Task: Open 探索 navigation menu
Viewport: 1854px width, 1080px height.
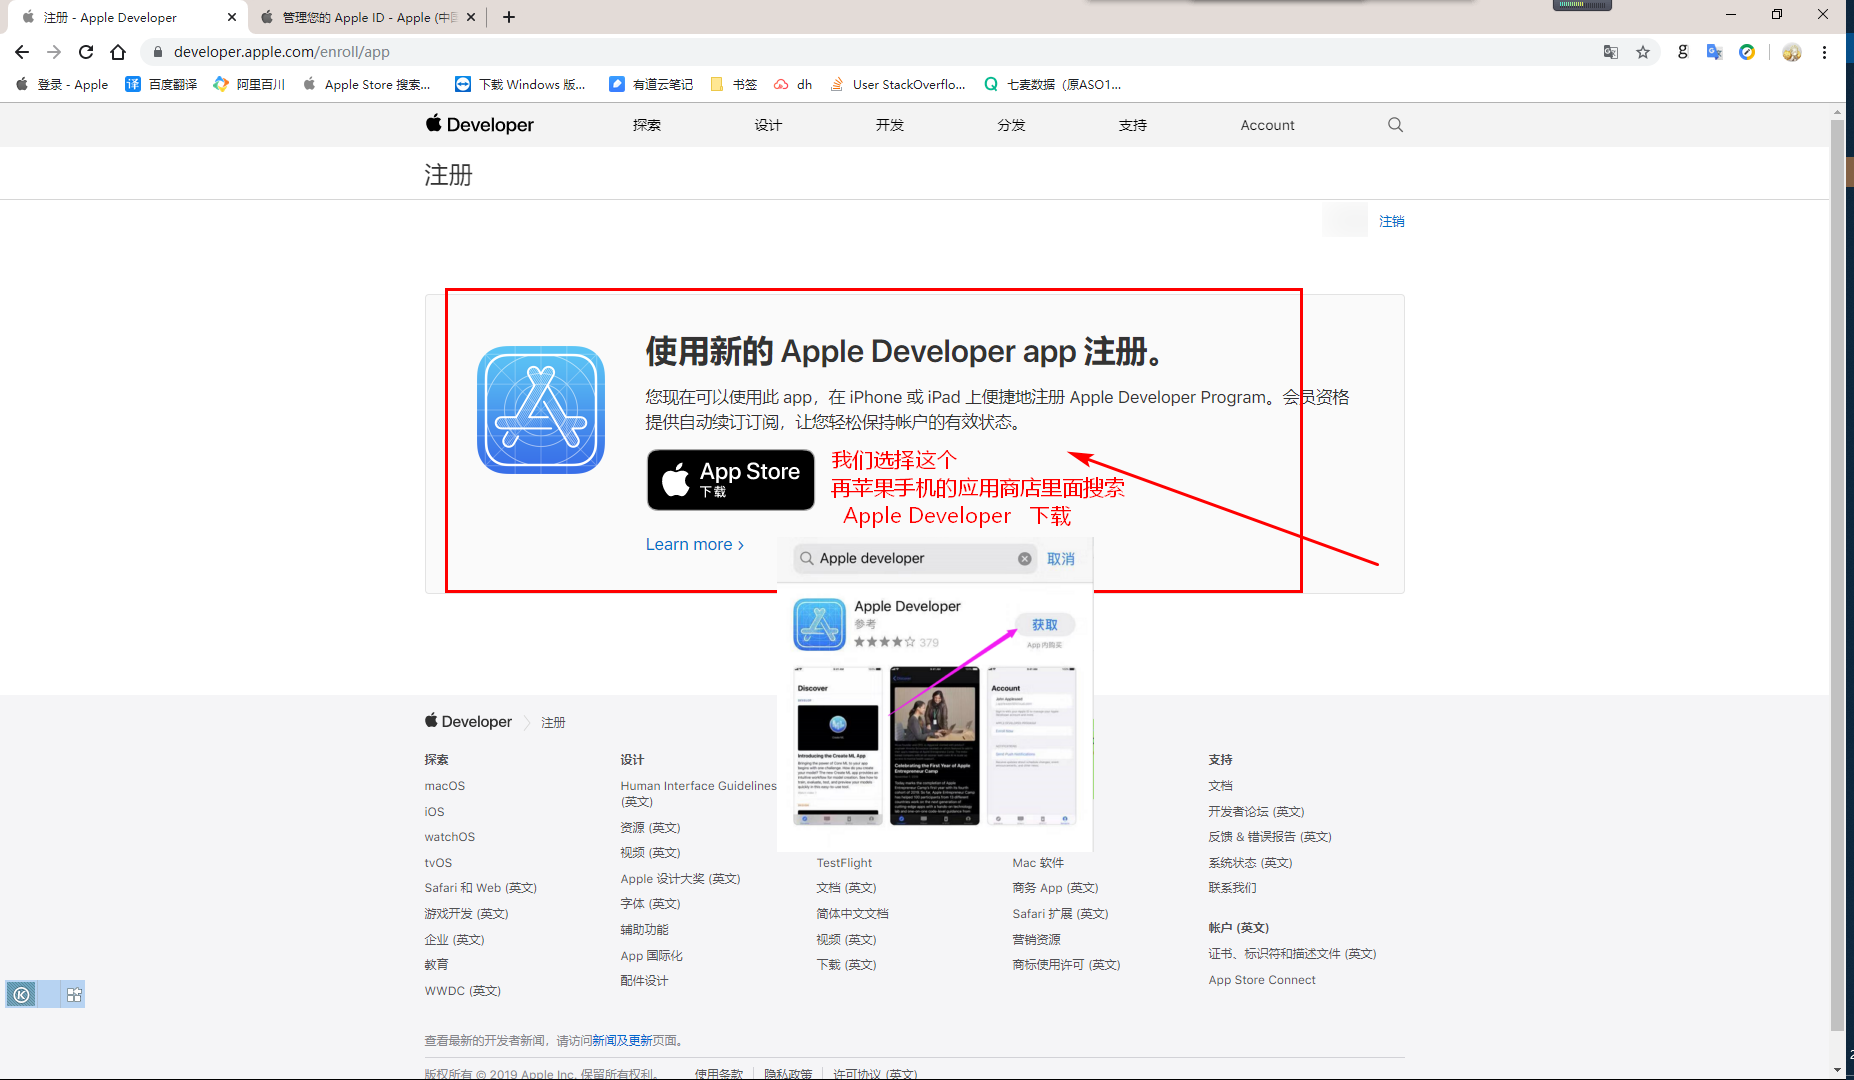Action: pos(647,125)
